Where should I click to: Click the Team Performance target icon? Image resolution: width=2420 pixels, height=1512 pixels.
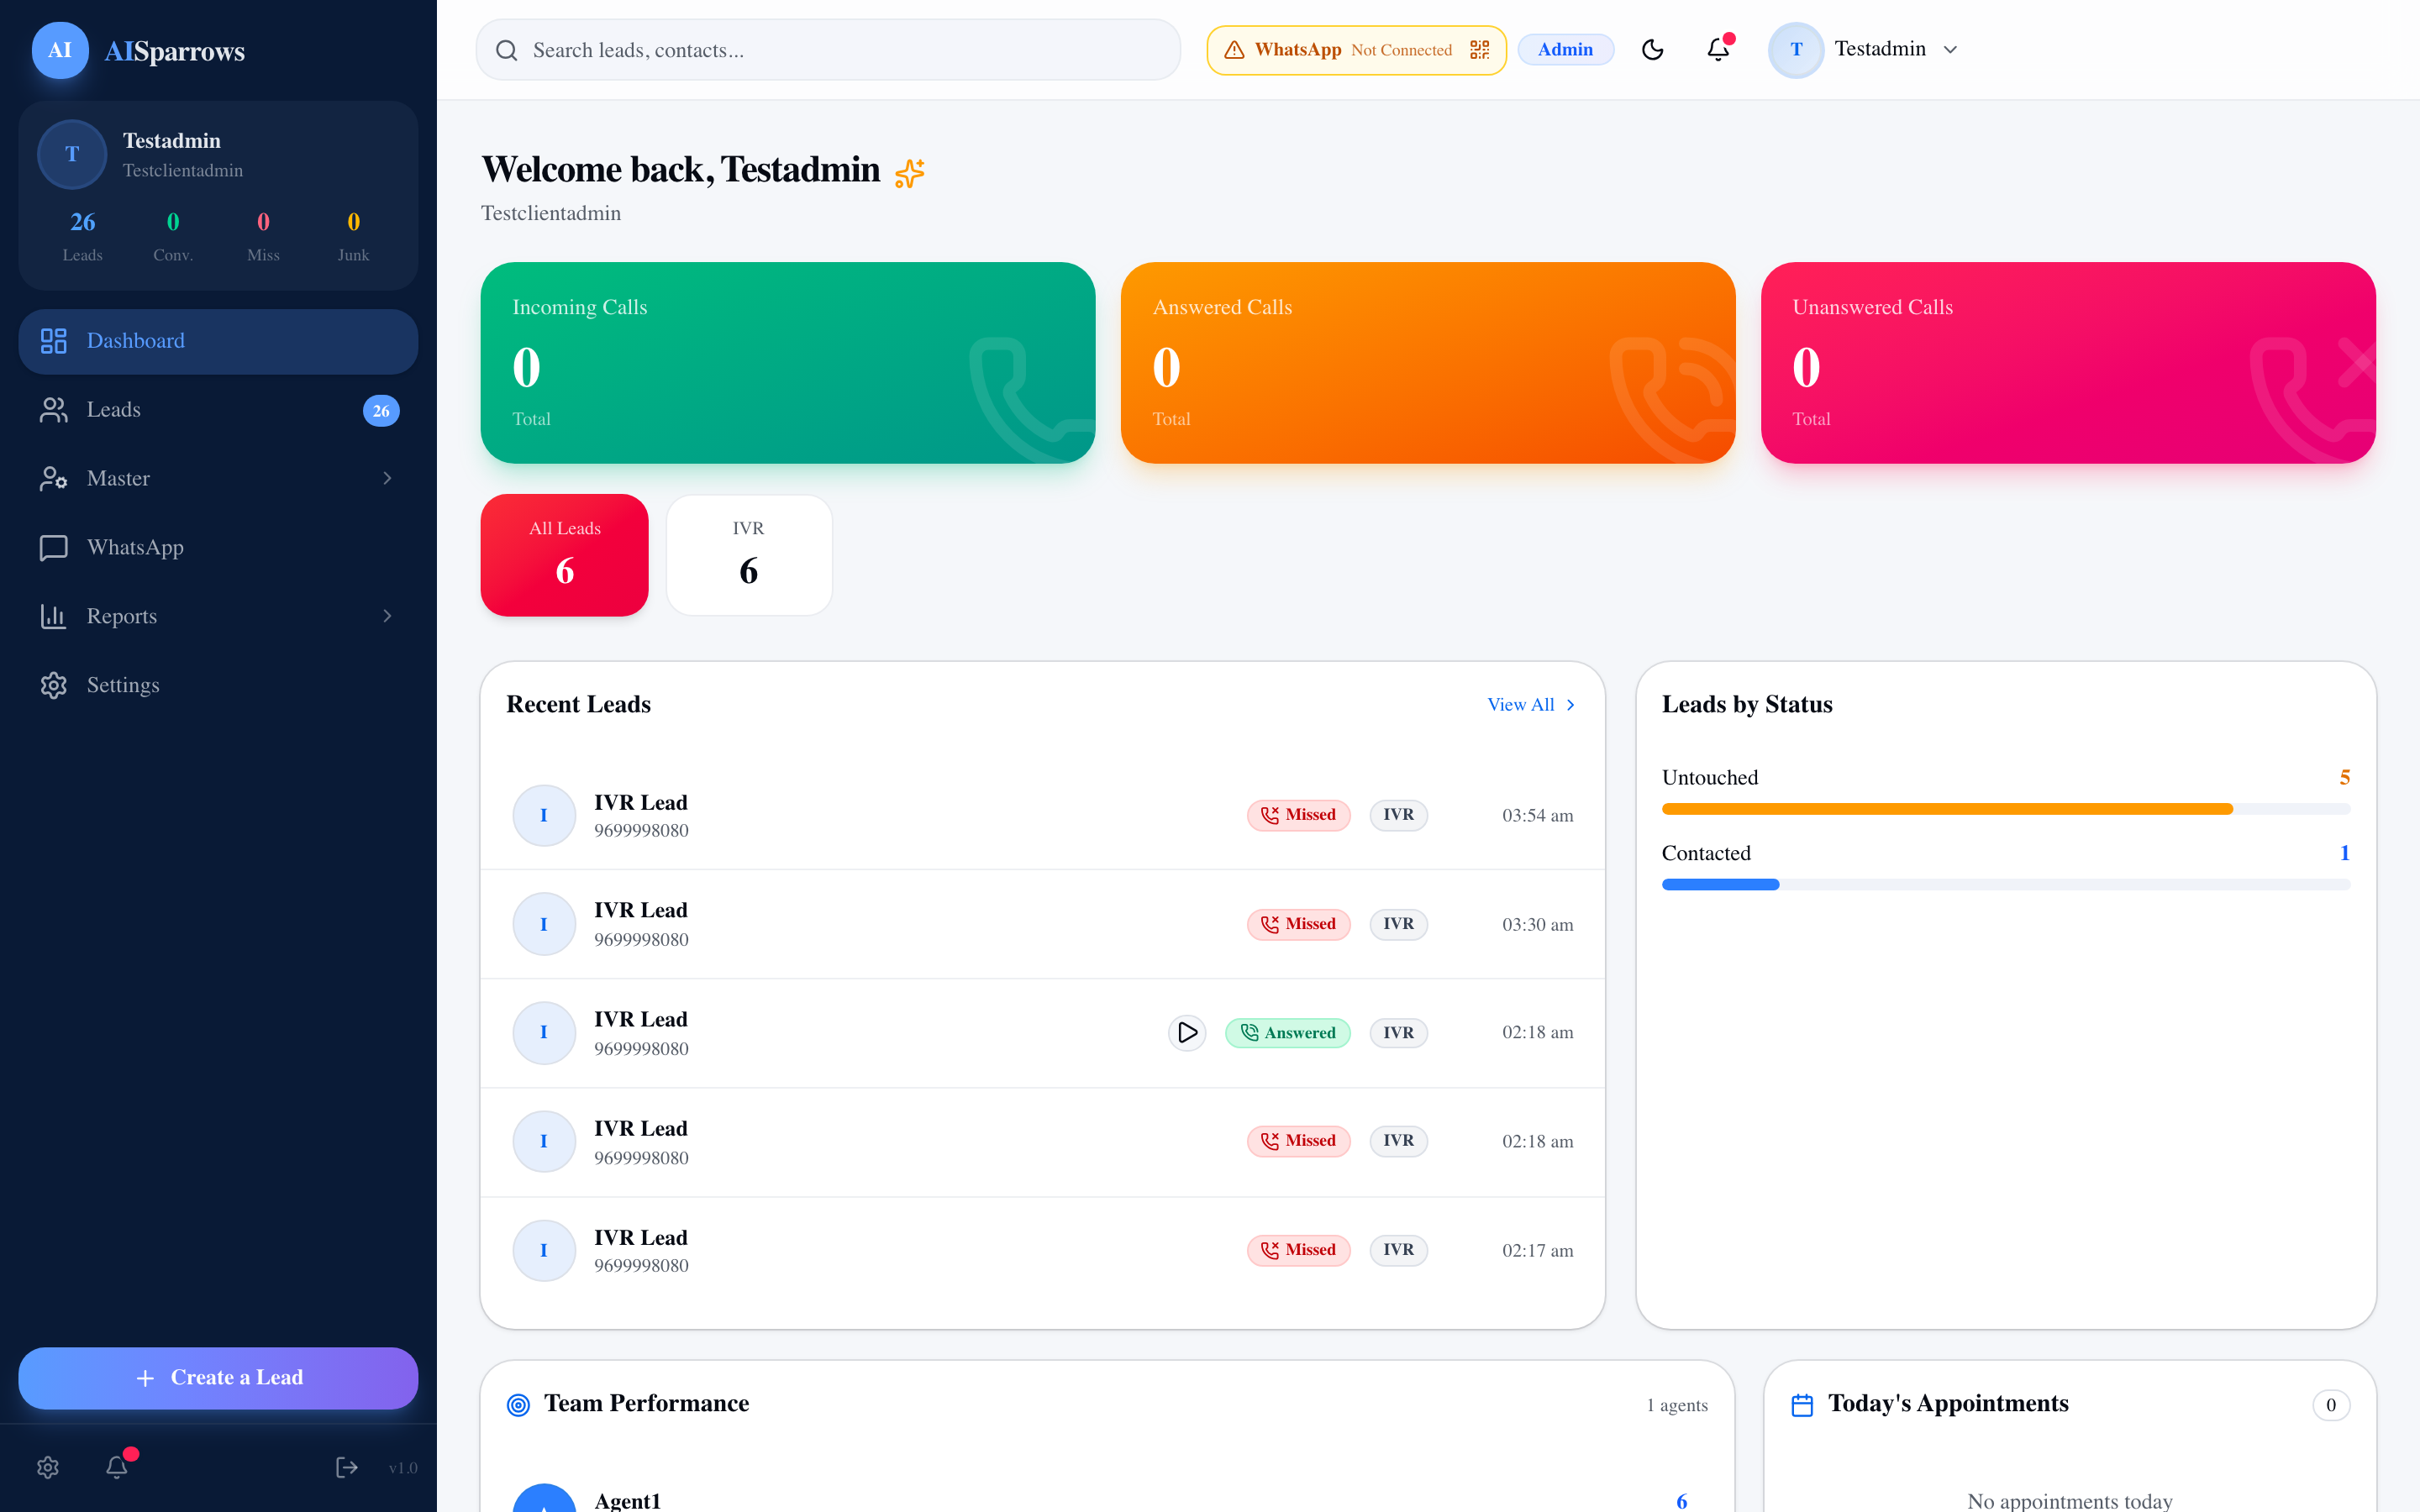[x=518, y=1405]
